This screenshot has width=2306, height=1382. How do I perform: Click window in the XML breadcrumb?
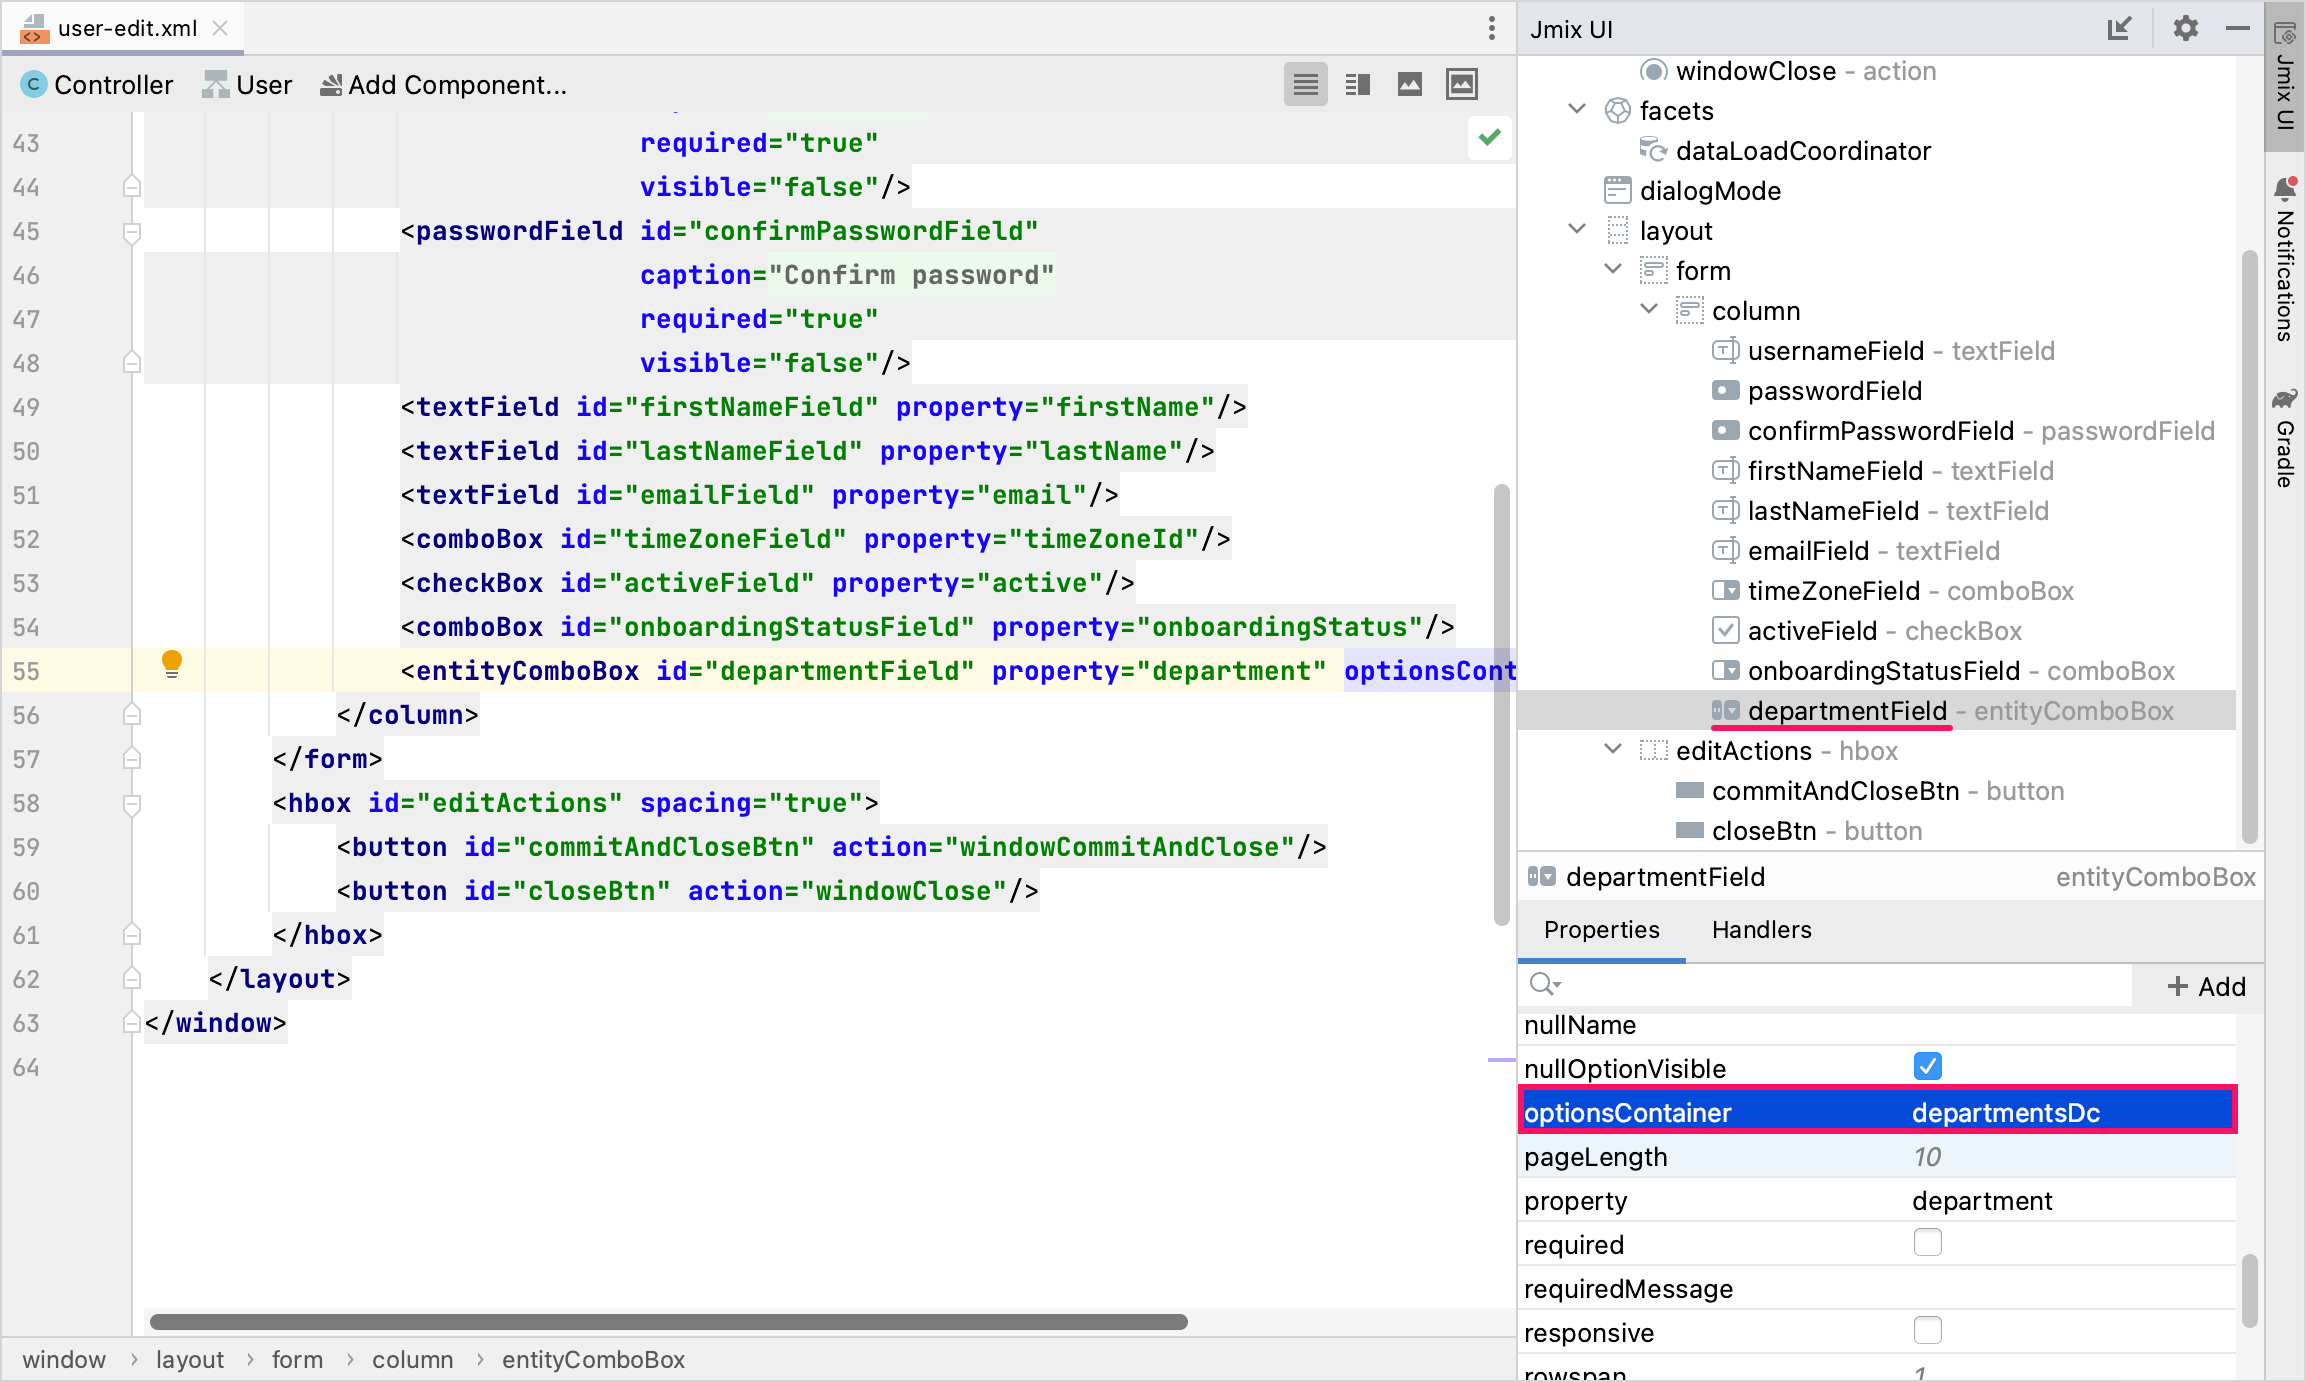click(64, 1360)
